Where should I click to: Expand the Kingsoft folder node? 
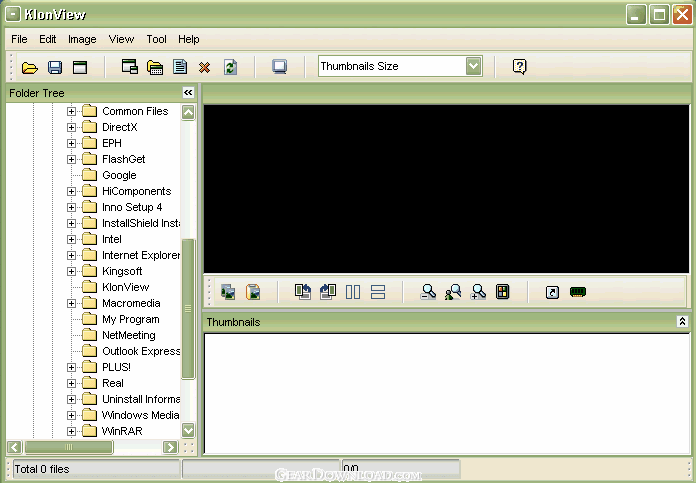click(x=71, y=271)
